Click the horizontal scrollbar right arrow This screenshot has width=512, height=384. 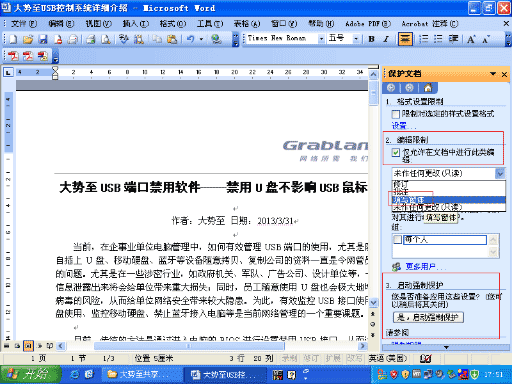coord(363,346)
